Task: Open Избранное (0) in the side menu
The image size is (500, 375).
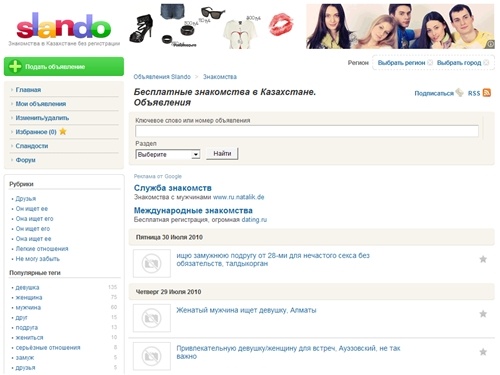Action: point(36,132)
